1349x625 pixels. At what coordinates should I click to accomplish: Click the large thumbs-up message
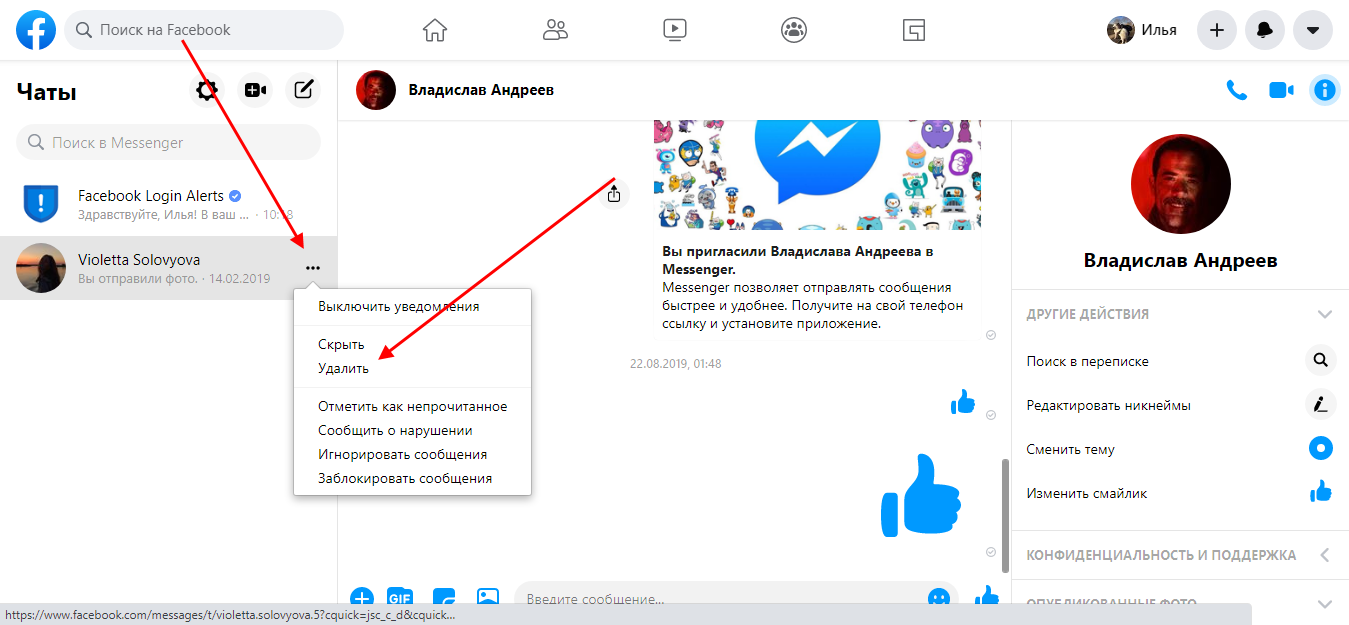click(921, 496)
